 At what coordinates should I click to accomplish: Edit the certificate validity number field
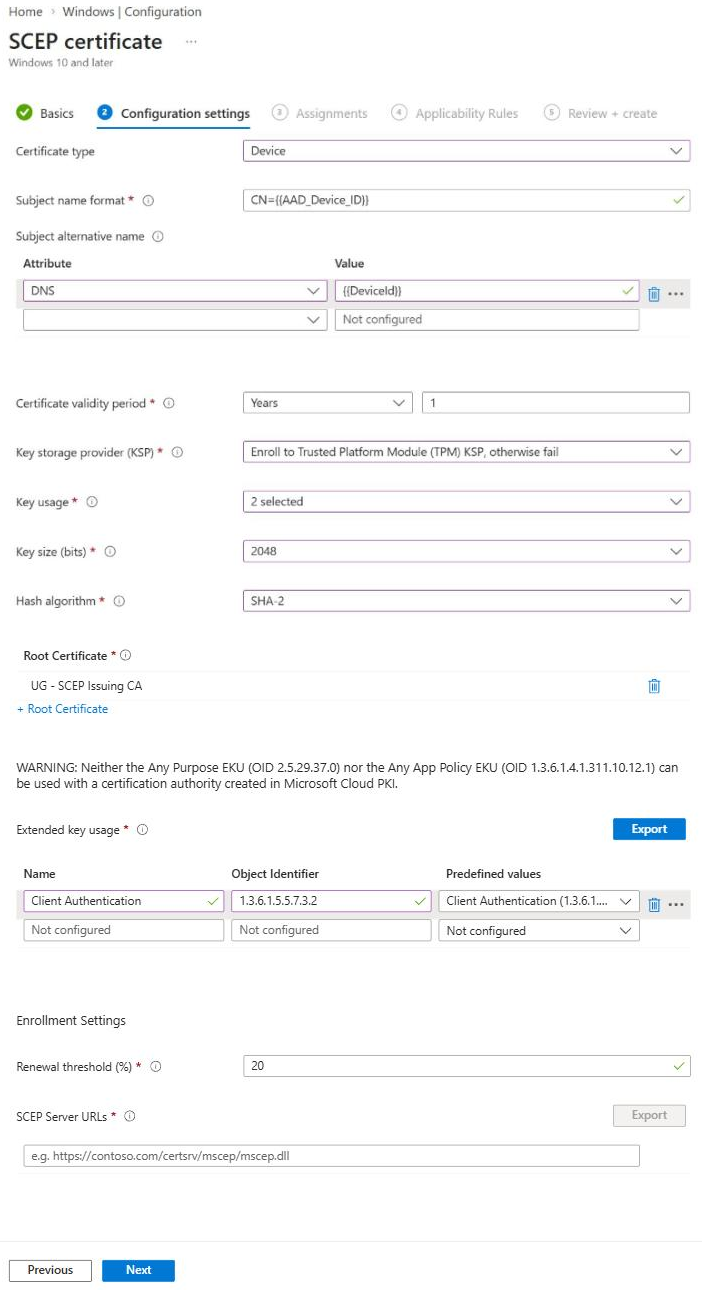click(x=556, y=403)
